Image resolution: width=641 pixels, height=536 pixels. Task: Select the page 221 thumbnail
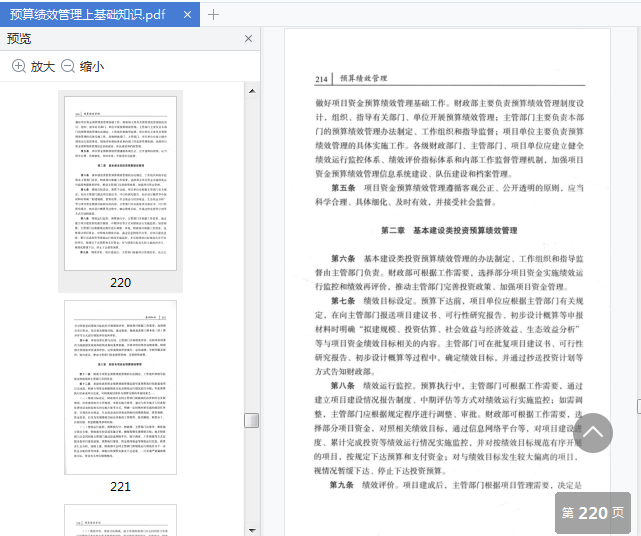(x=120, y=388)
